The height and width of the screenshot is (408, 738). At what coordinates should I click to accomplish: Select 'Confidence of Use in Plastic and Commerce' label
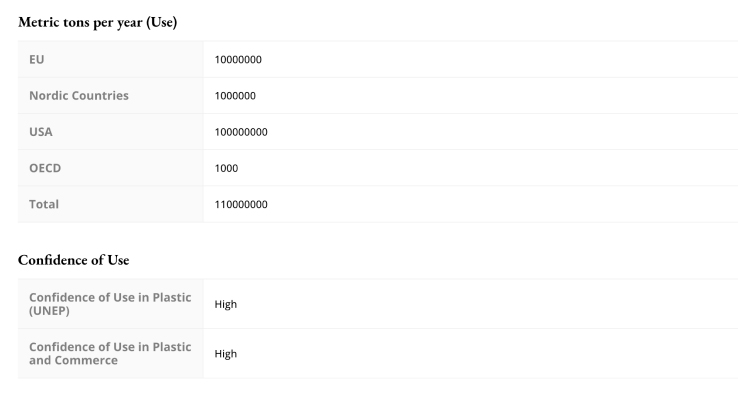(110, 354)
